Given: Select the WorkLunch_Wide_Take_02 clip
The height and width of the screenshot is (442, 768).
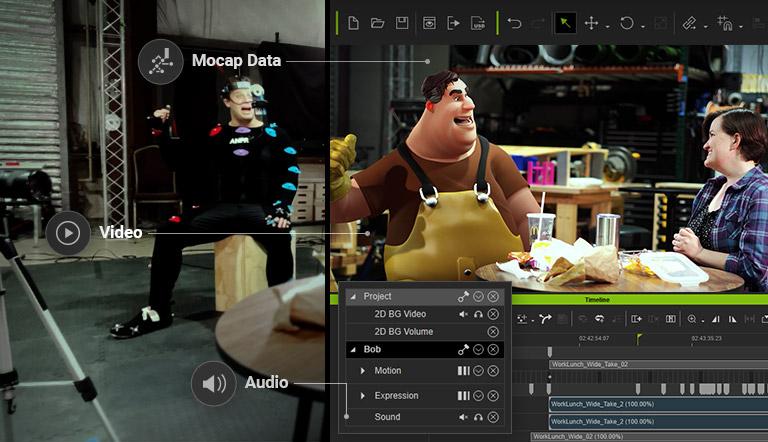Looking at the screenshot, I should coord(600,365).
